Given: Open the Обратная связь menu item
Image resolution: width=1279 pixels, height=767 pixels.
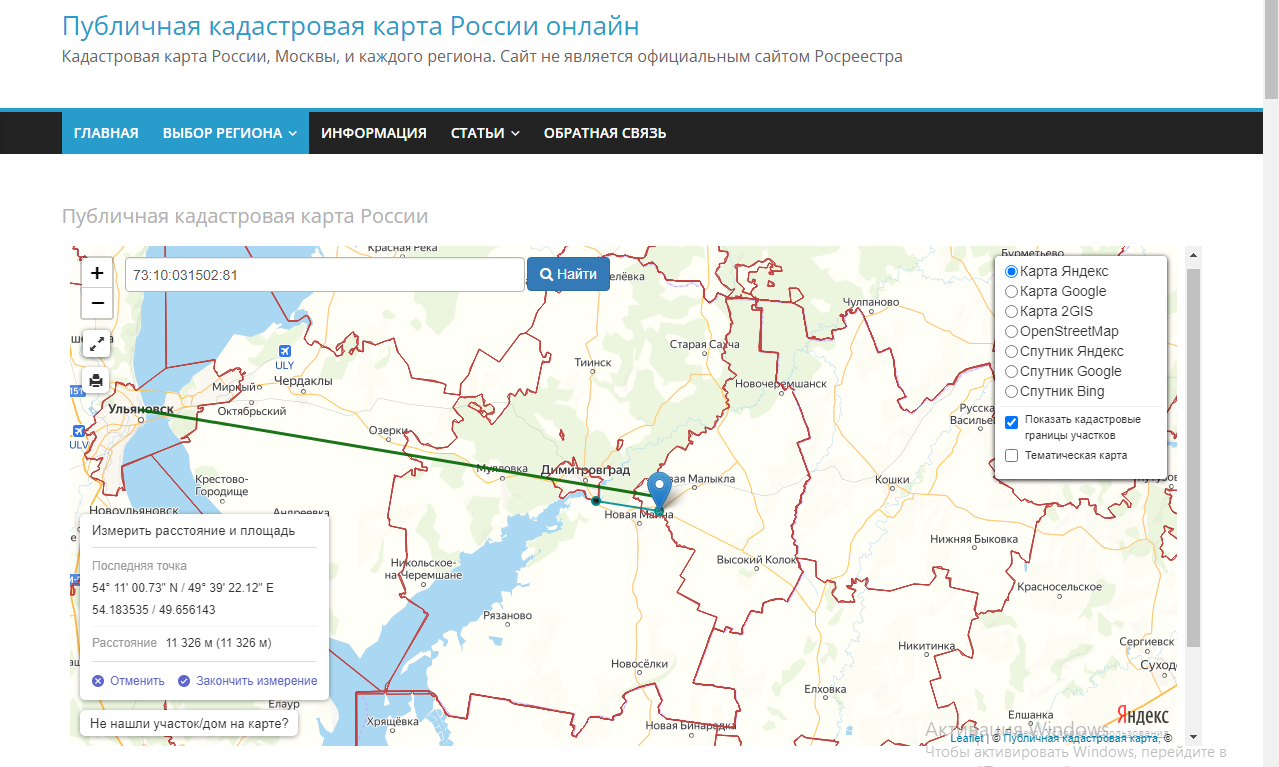Looking at the screenshot, I should point(605,133).
